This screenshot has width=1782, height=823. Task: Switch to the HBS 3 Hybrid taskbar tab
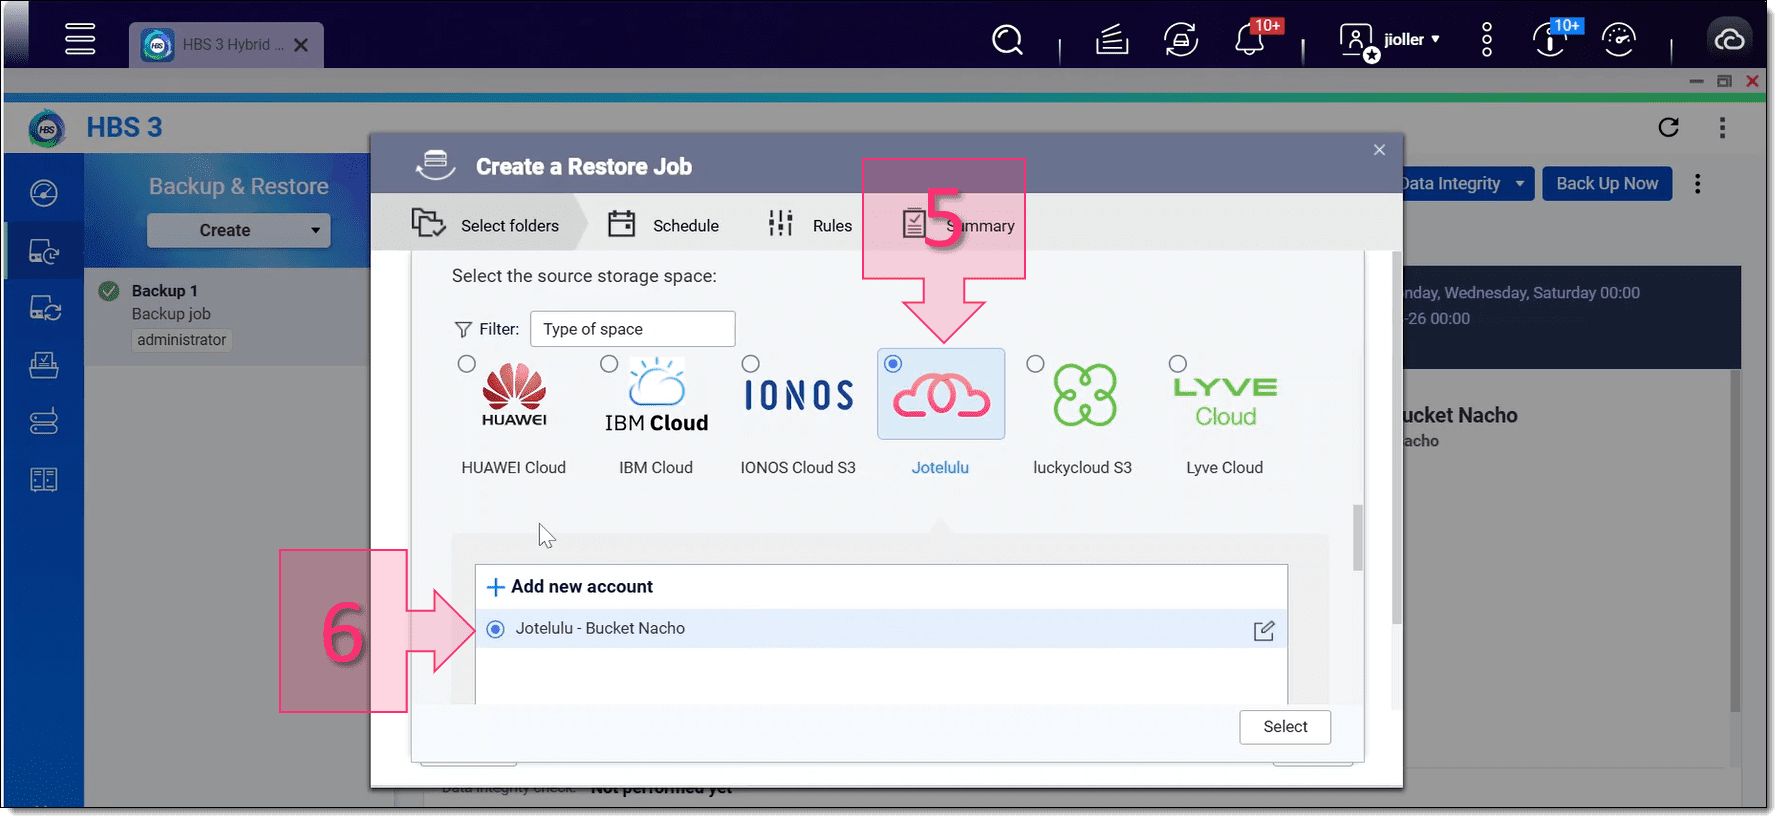(x=226, y=45)
